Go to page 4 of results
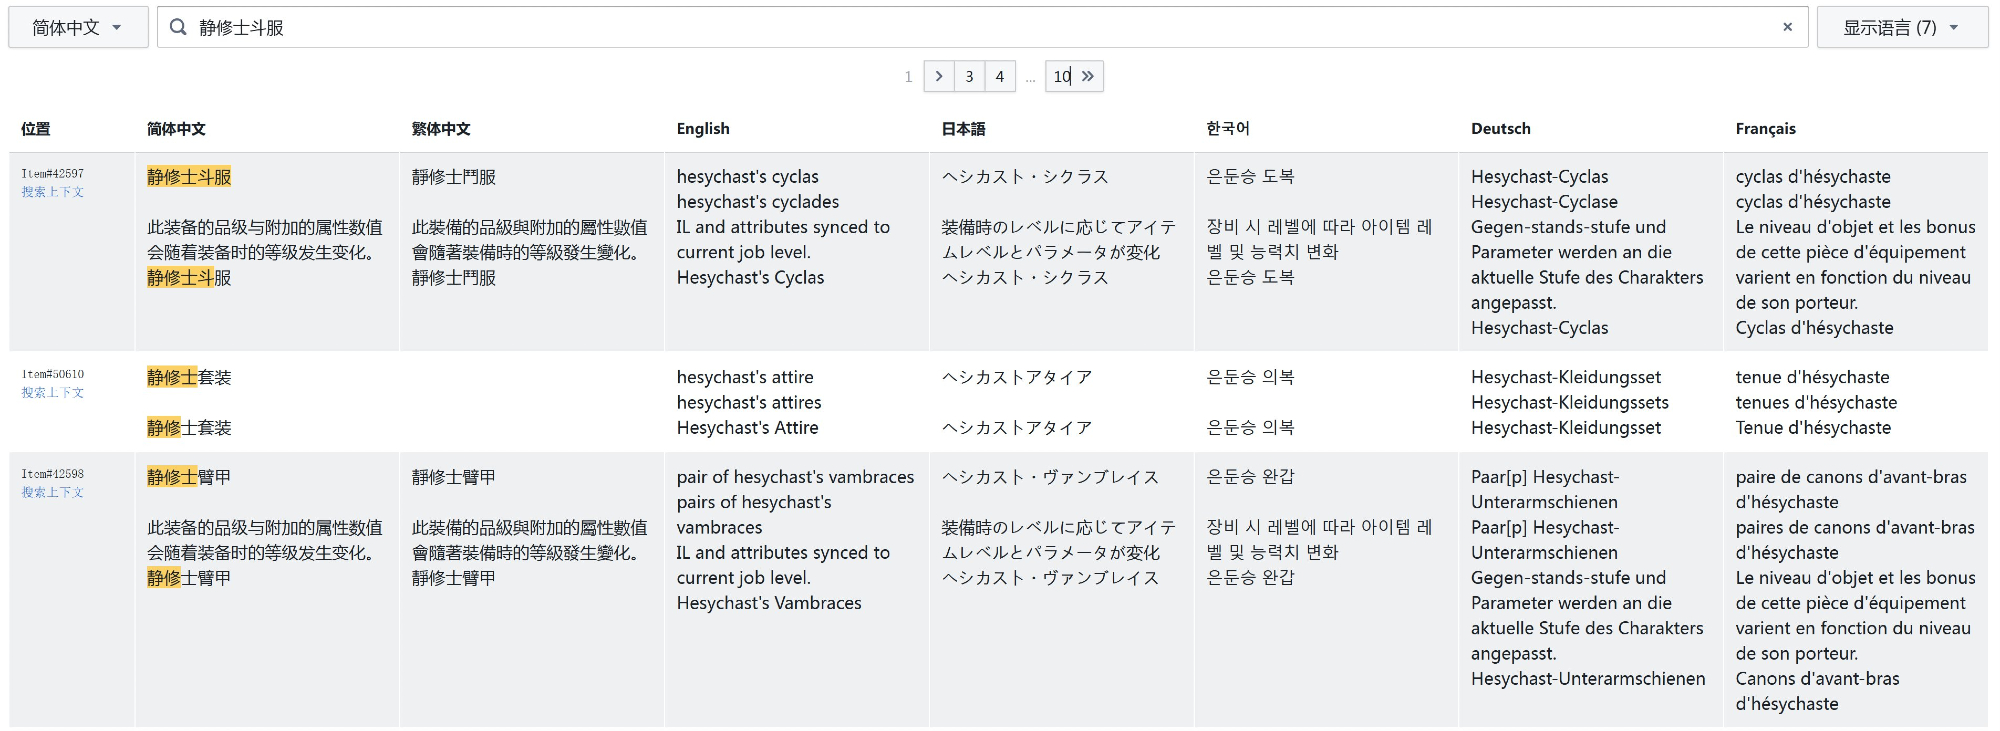Screen dimensions: 2000x731 (999, 76)
